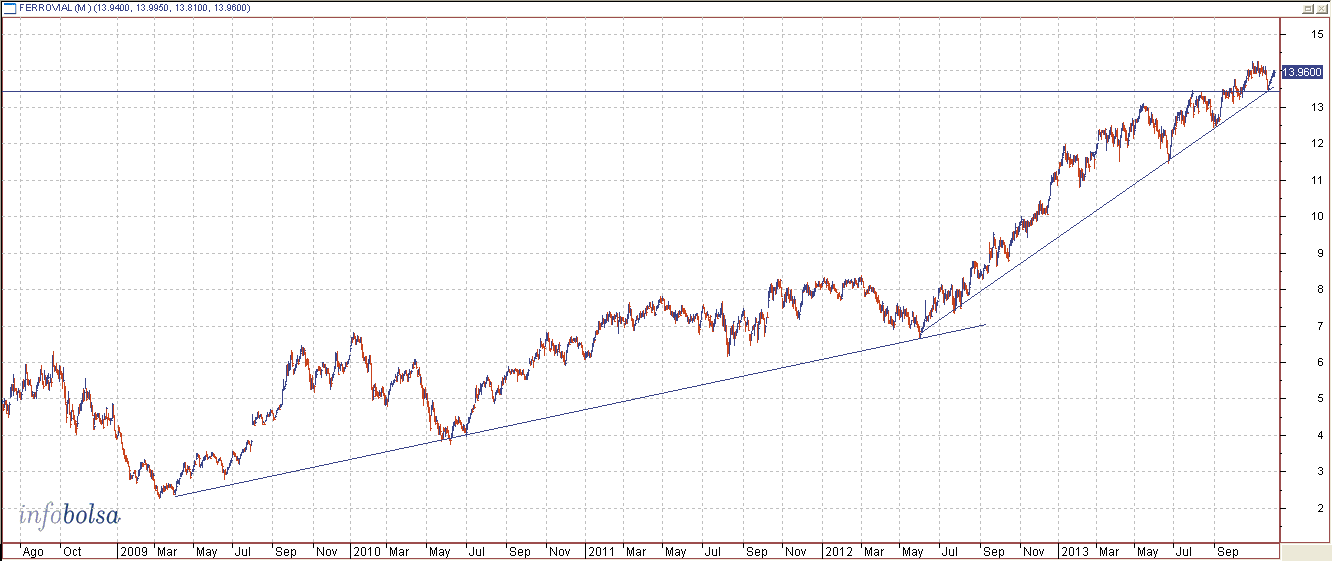Click the 2009 year label on time axis
The width and height of the screenshot is (1332, 561).
pos(133,551)
